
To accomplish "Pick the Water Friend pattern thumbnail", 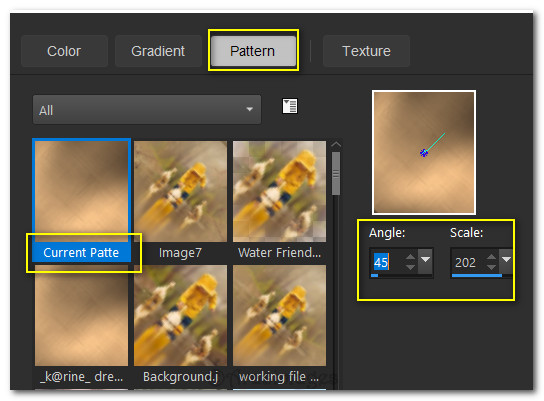I will click(279, 200).
